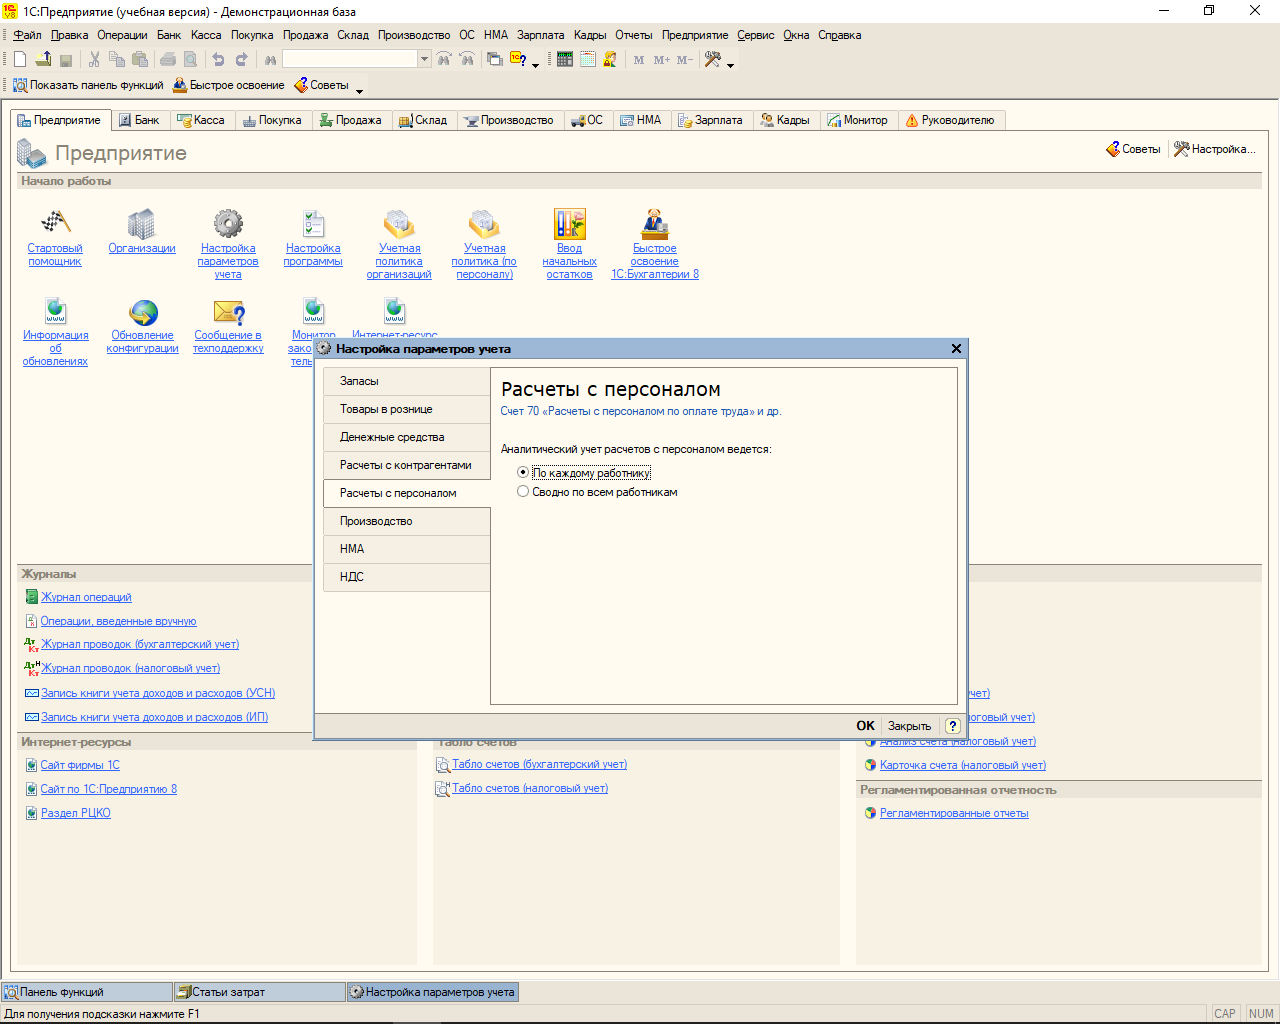
Task: Click the Настройка программы icon
Action: 313,223
